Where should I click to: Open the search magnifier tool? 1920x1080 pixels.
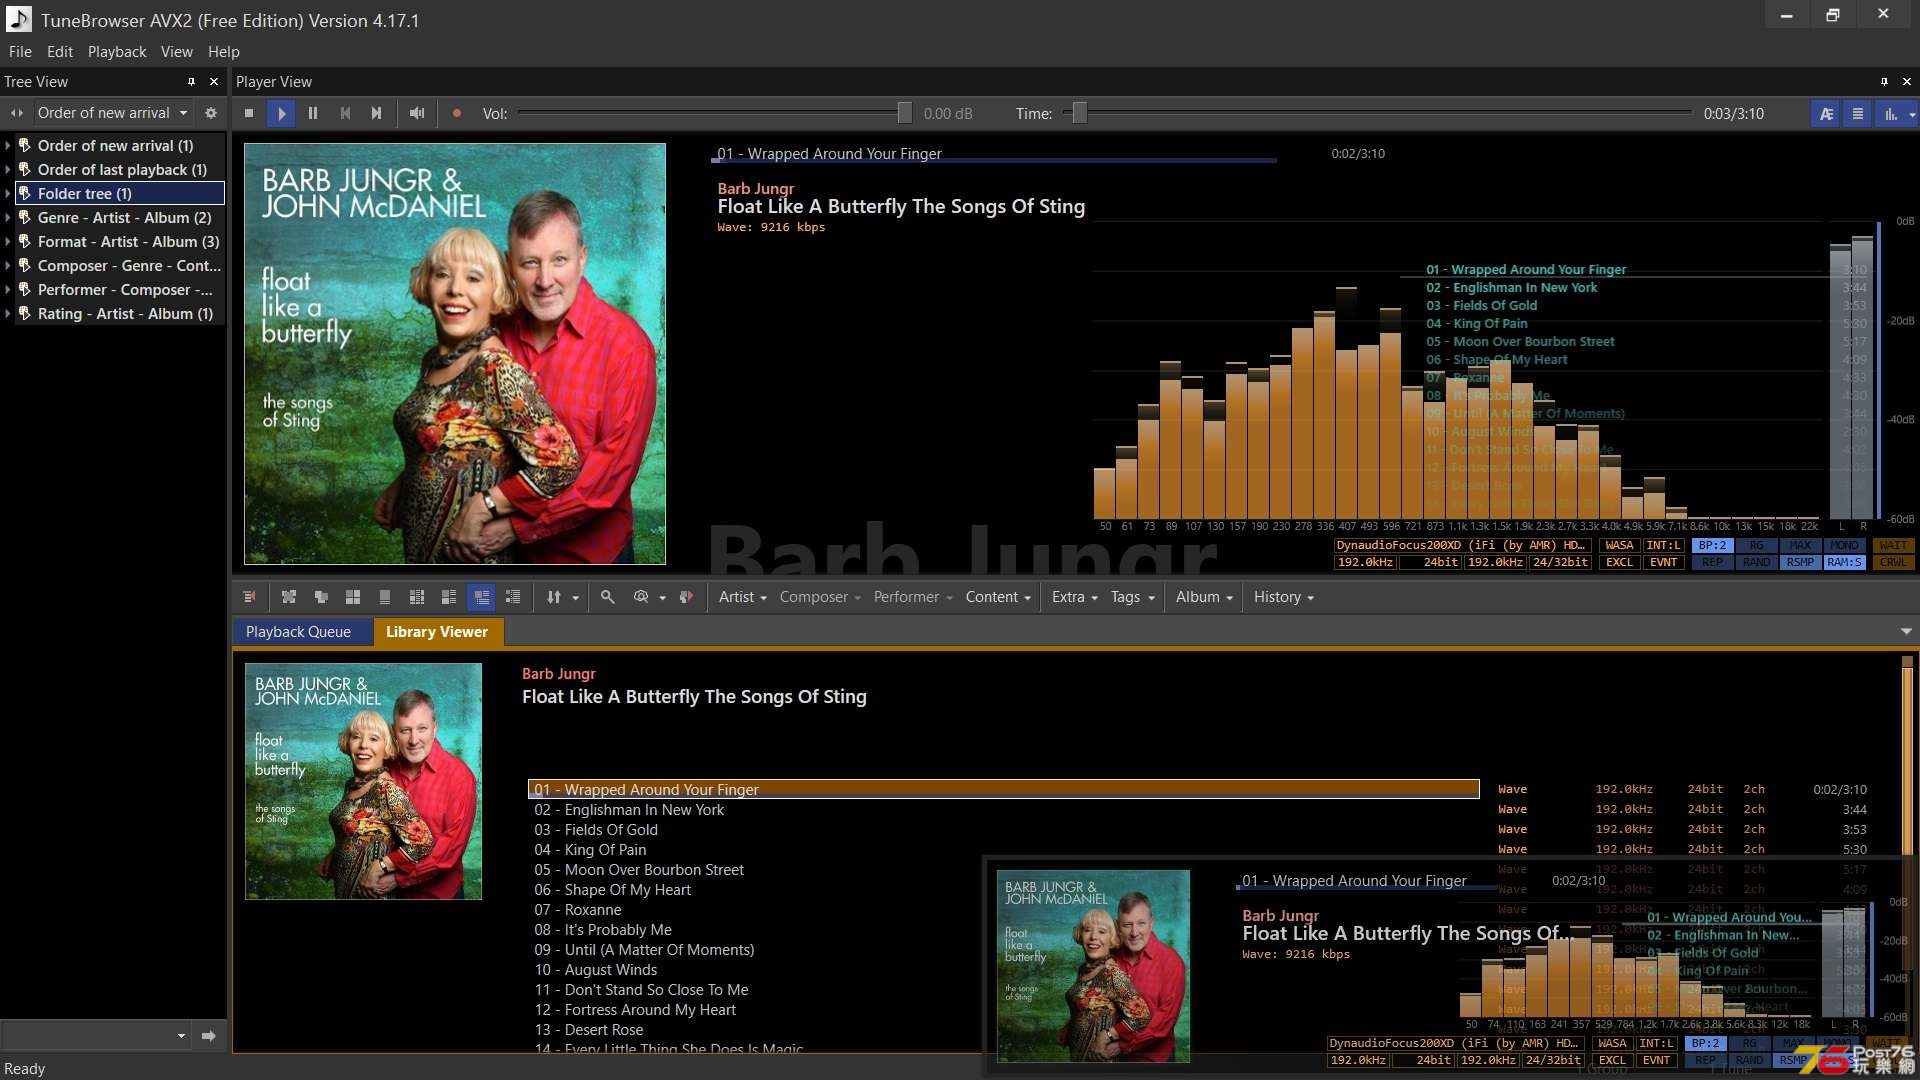point(607,597)
